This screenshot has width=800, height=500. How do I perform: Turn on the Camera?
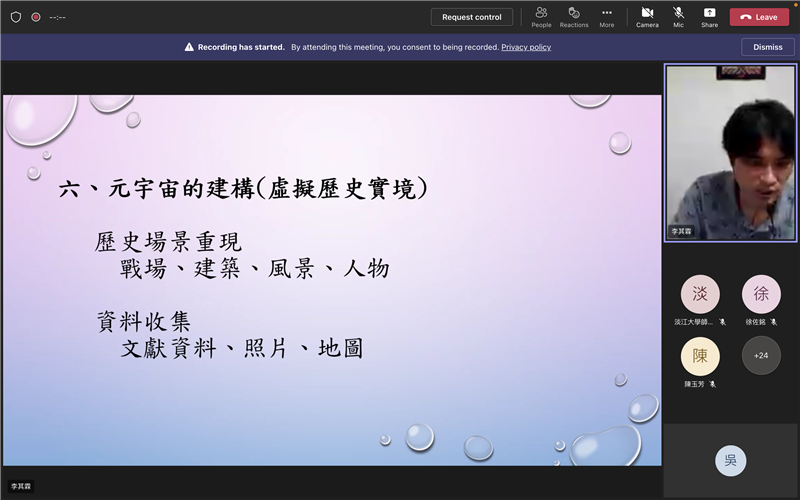647,16
